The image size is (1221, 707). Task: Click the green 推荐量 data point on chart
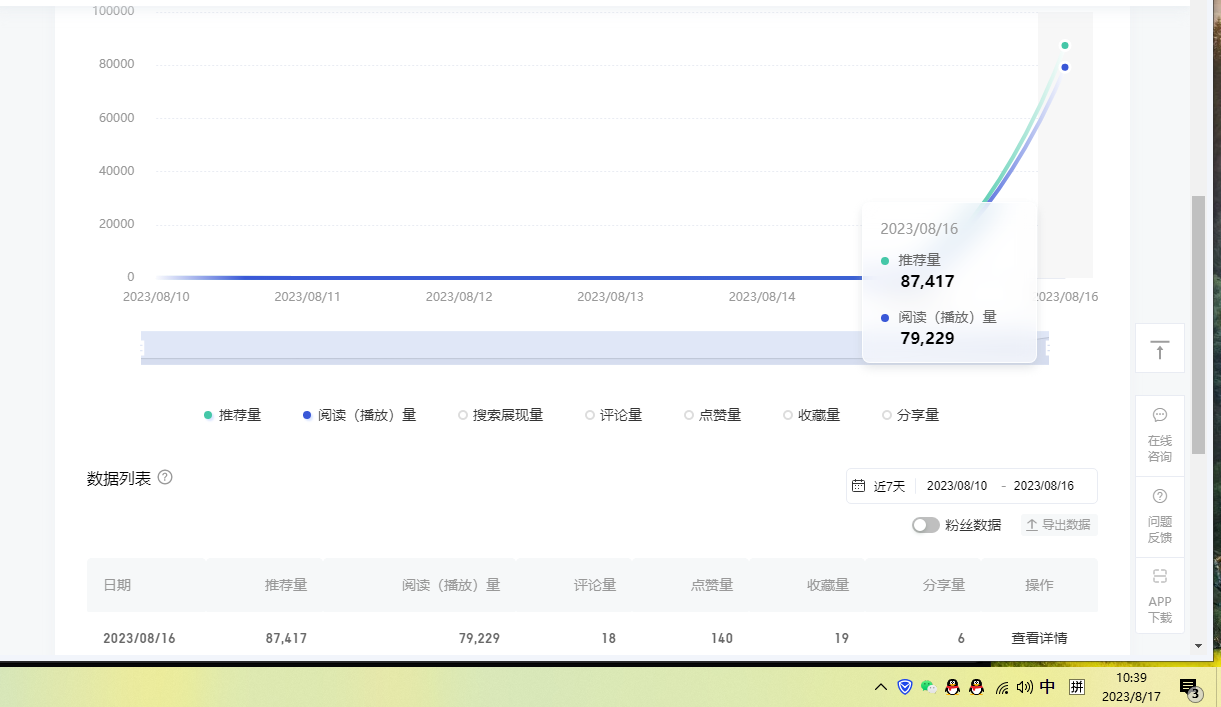tap(1065, 45)
